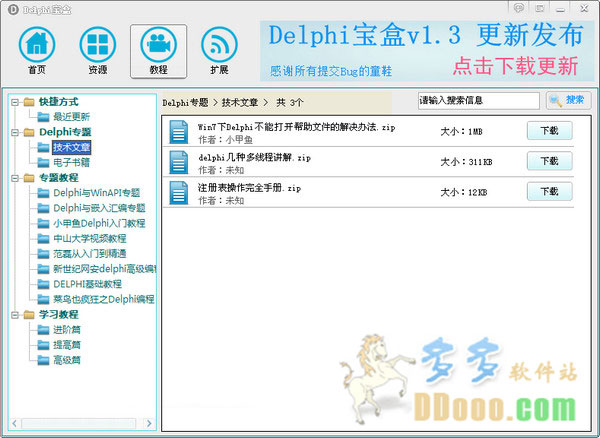The height and width of the screenshot is (438, 600).
Task: Download Win7下Delphi不能打开帮助文件 zip
Action: (549, 131)
